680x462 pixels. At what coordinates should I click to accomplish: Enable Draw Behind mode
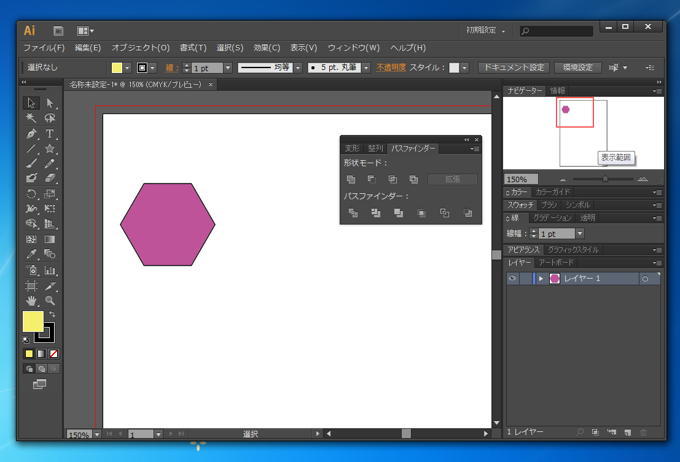pyautogui.click(x=41, y=369)
